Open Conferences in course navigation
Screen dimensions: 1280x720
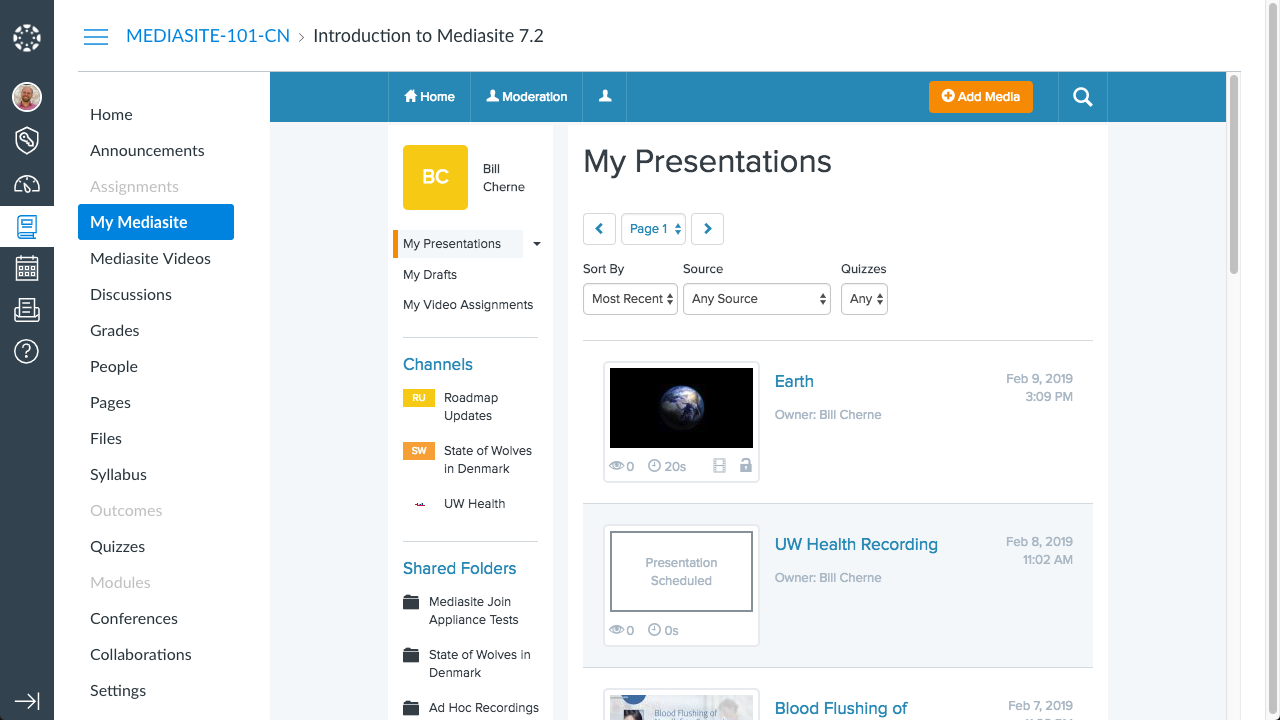(134, 618)
